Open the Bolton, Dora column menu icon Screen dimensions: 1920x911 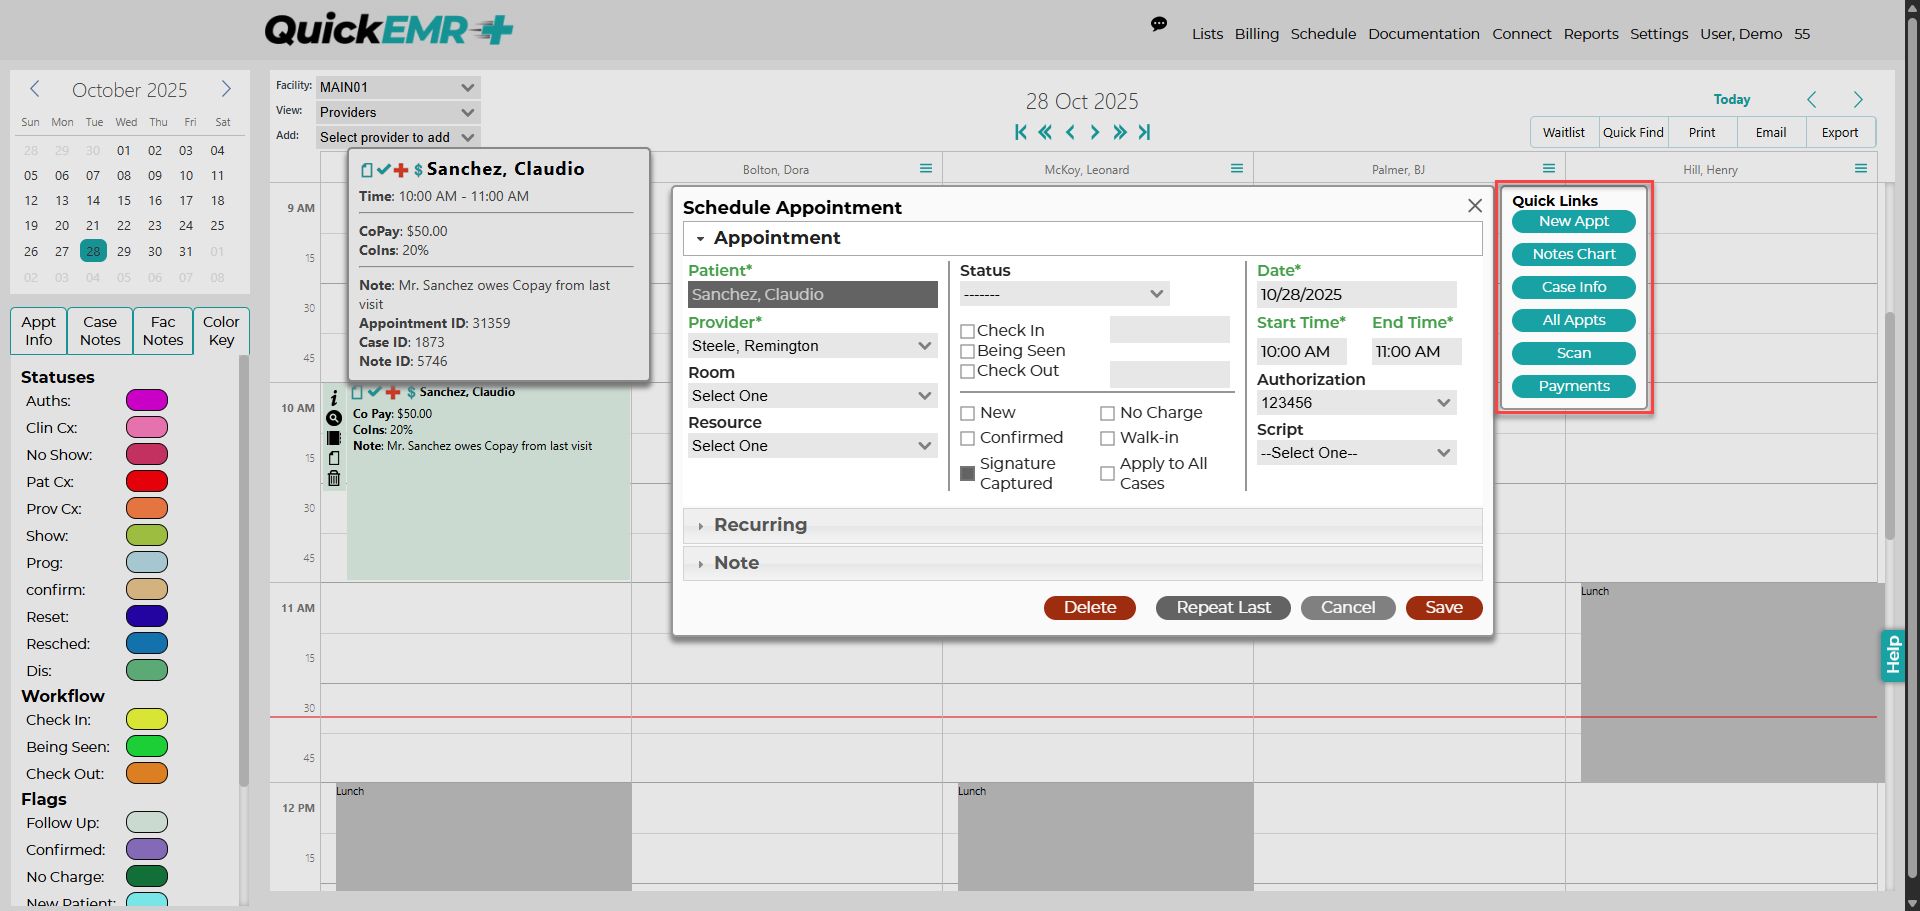click(x=926, y=168)
